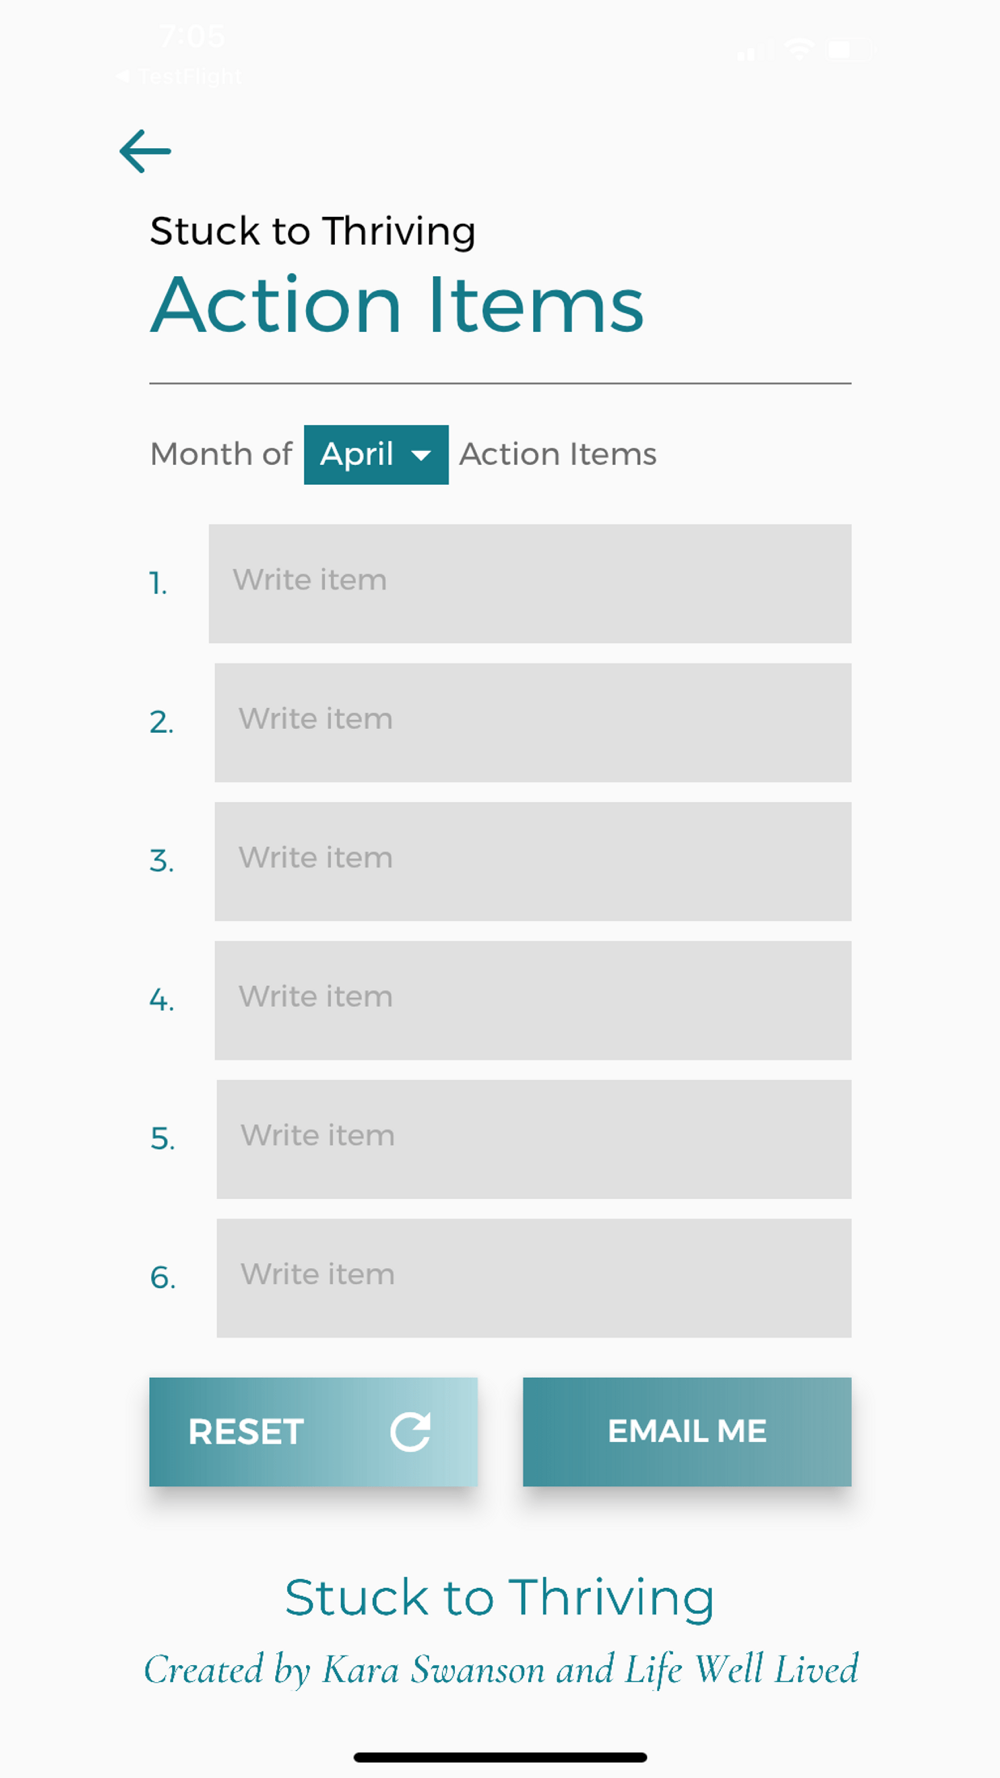Image resolution: width=1000 pixels, height=1778 pixels.
Task: Focus the fifth Write item field
Action: (x=534, y=1140)
